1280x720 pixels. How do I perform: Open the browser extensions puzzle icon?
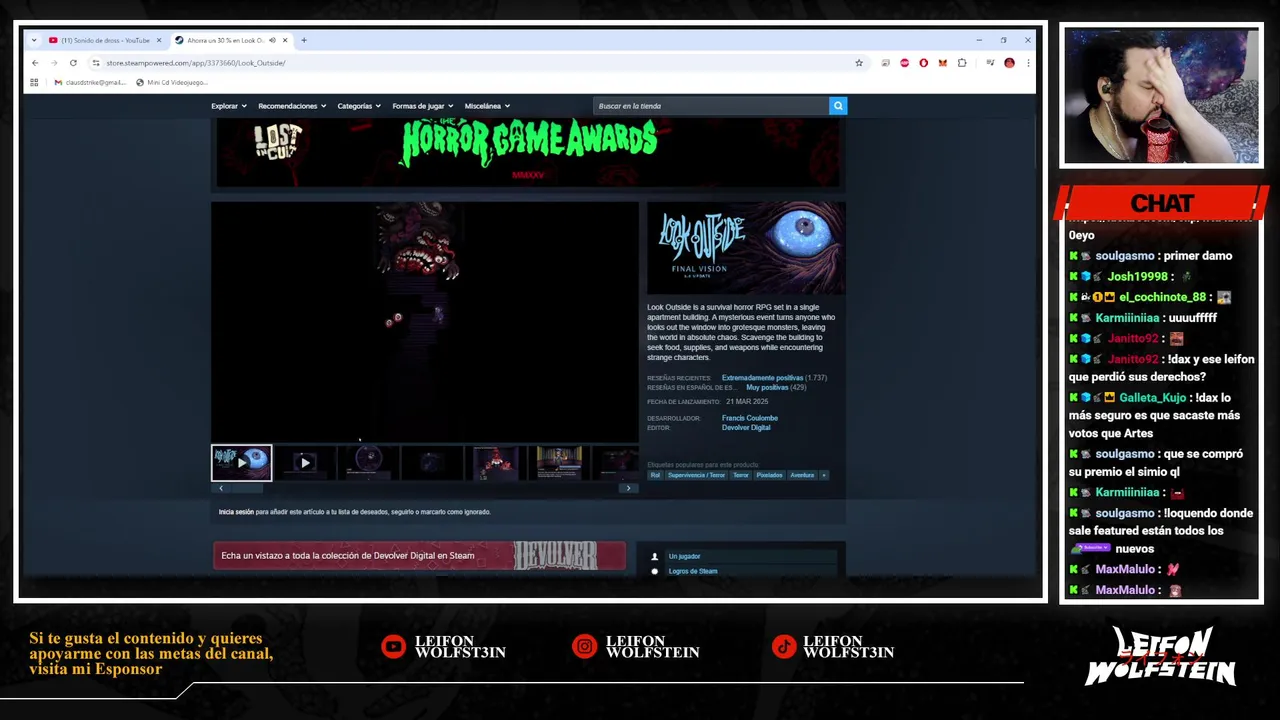pyautogui.click(x=962, y=63)
